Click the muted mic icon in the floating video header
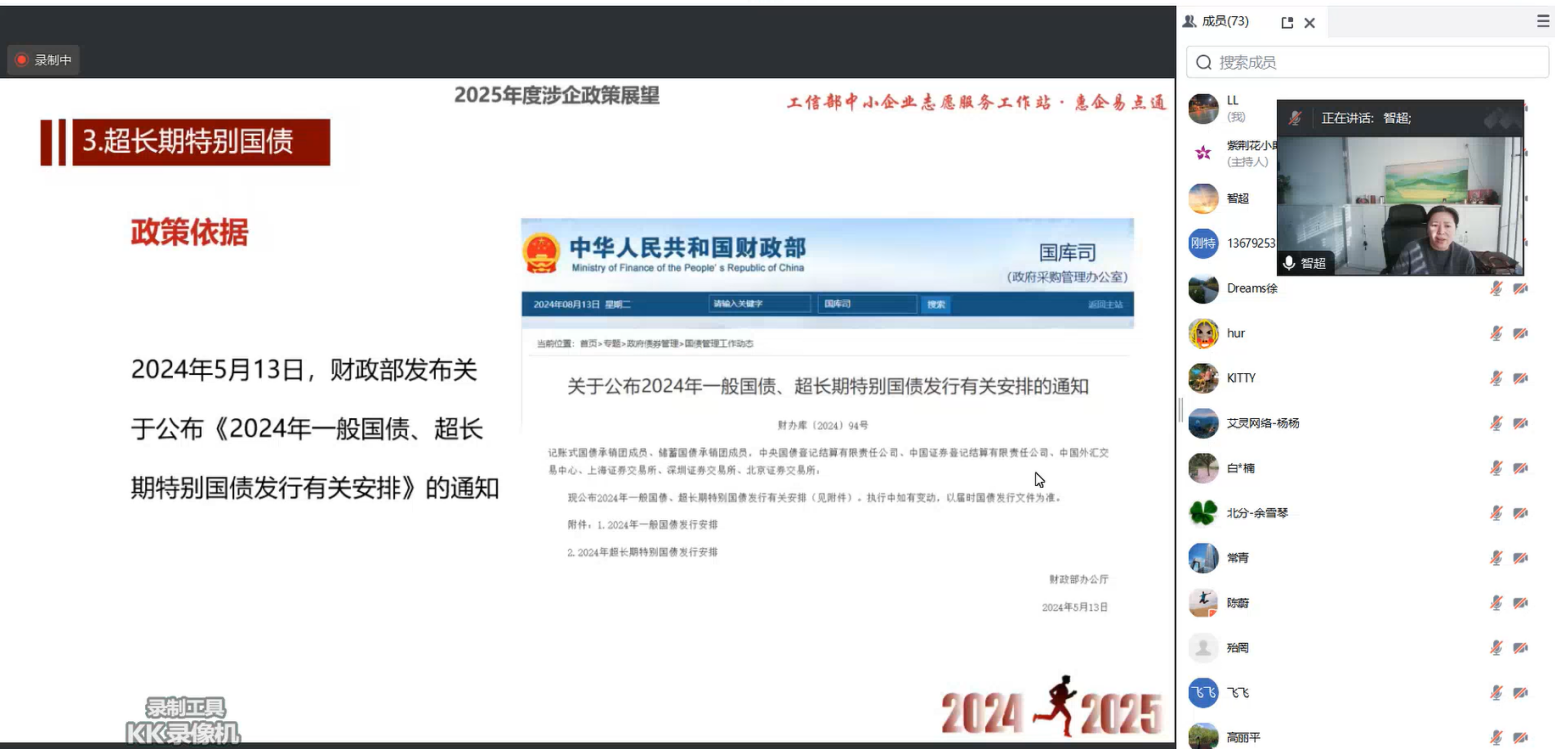The image size is (1555, 749). (x=1295, y=118)
